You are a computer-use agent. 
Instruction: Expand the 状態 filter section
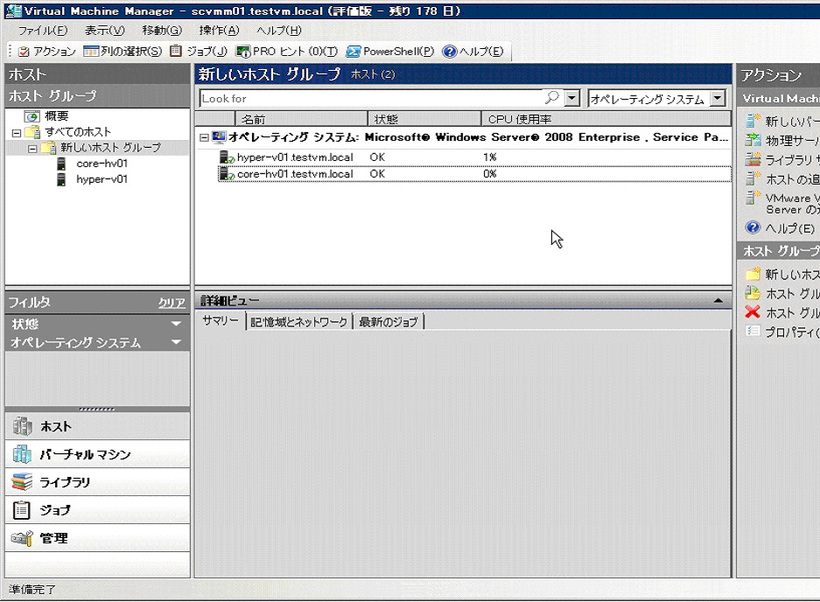point(176,324)
